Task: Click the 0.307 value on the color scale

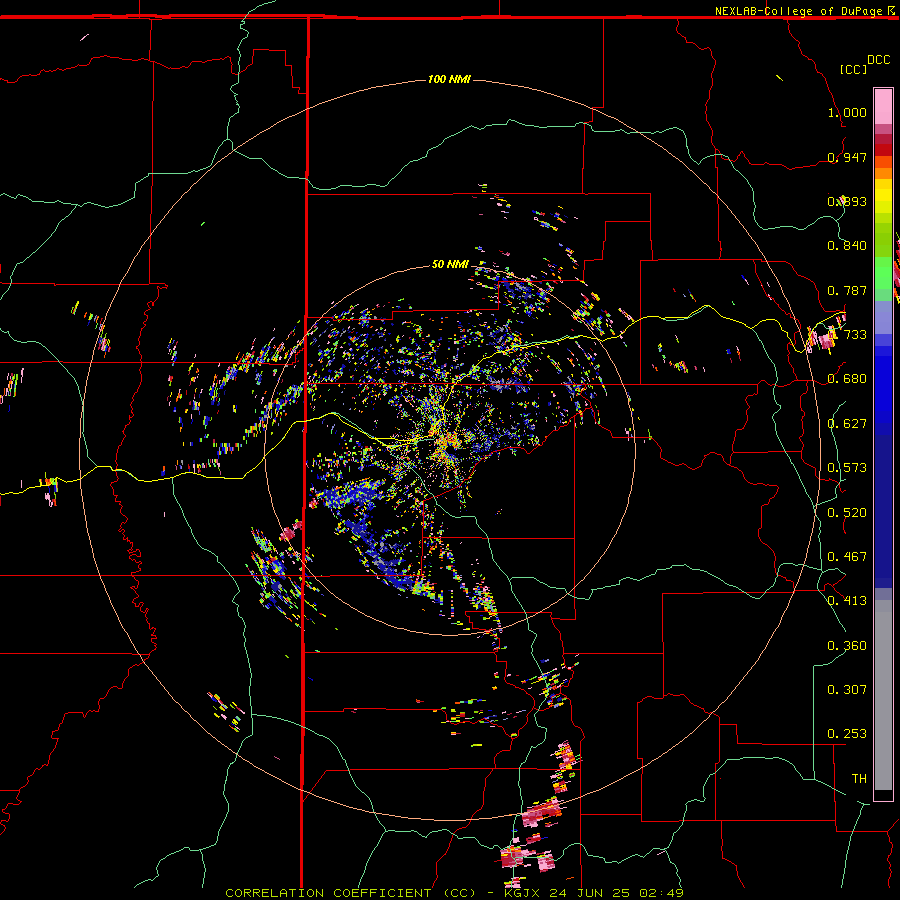Action: click(x=847, y=690)
